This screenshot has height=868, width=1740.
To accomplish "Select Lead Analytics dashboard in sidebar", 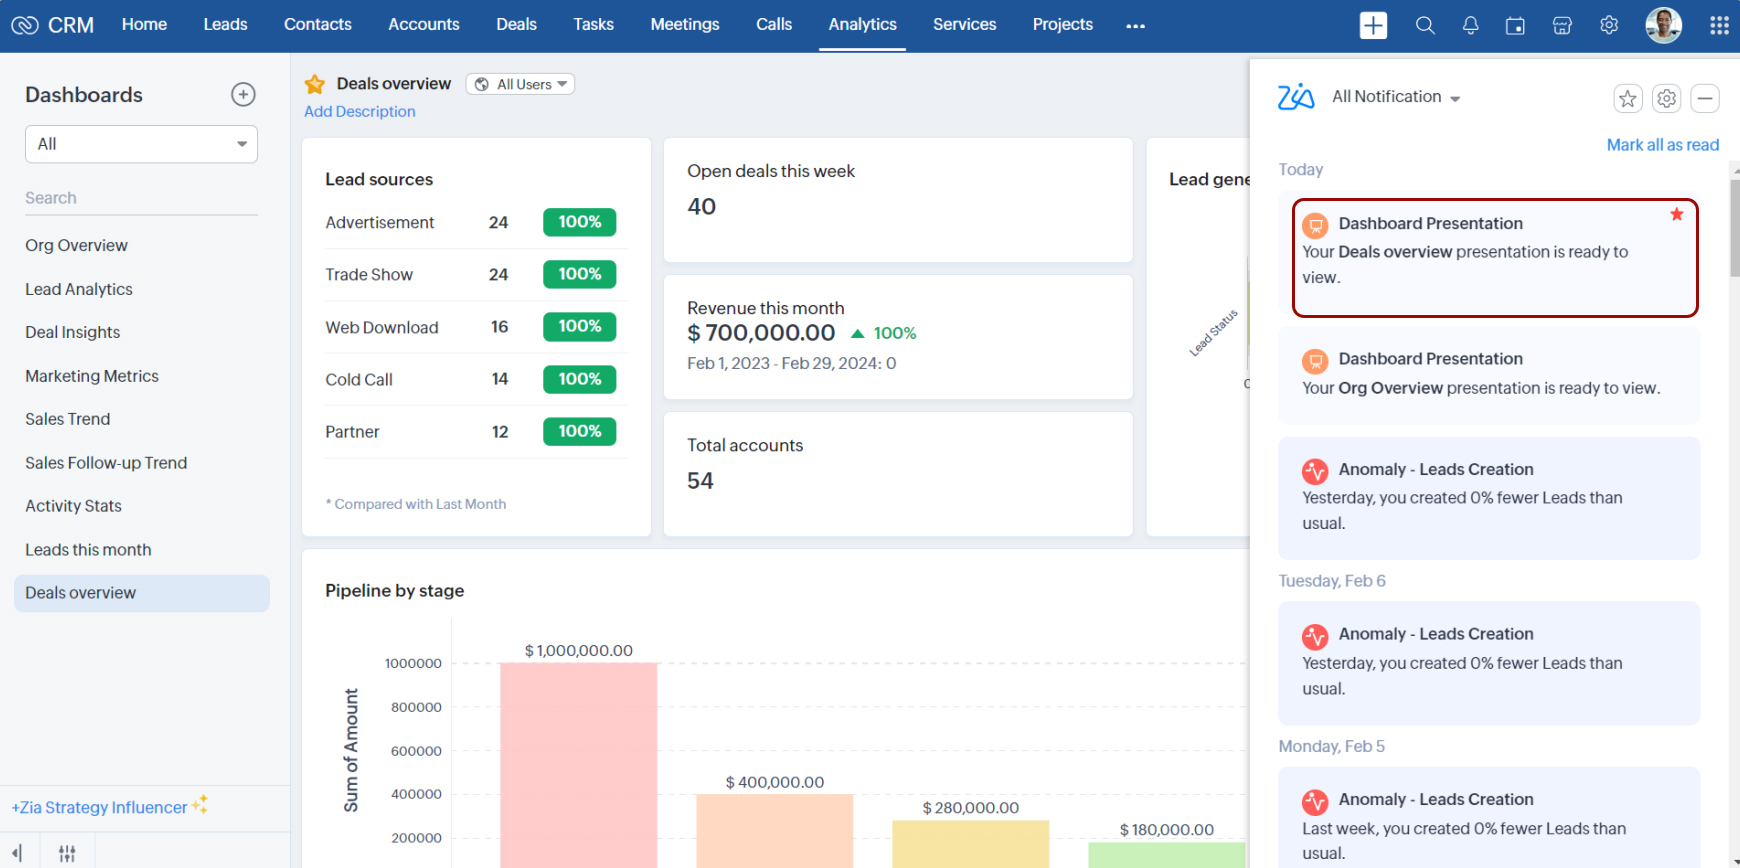I will coord(79,289).
